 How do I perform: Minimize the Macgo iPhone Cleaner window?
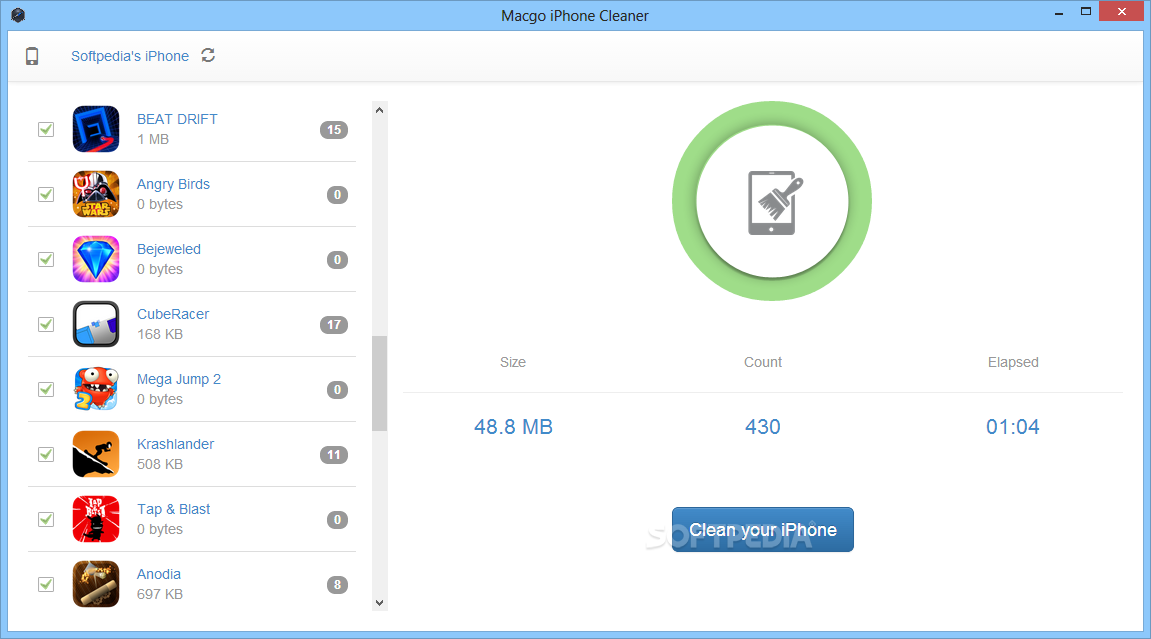tap(1059, 12)
